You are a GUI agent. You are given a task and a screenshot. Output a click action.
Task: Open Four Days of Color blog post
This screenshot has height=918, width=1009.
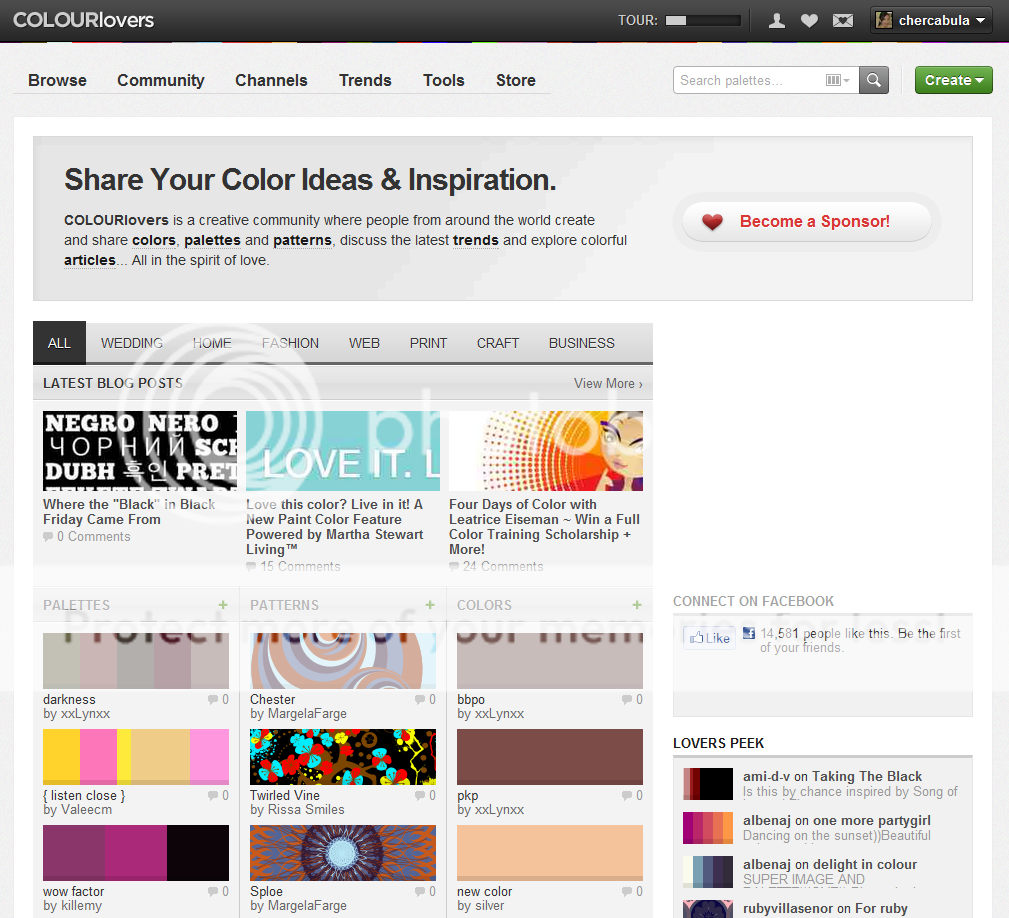(544, 527)
